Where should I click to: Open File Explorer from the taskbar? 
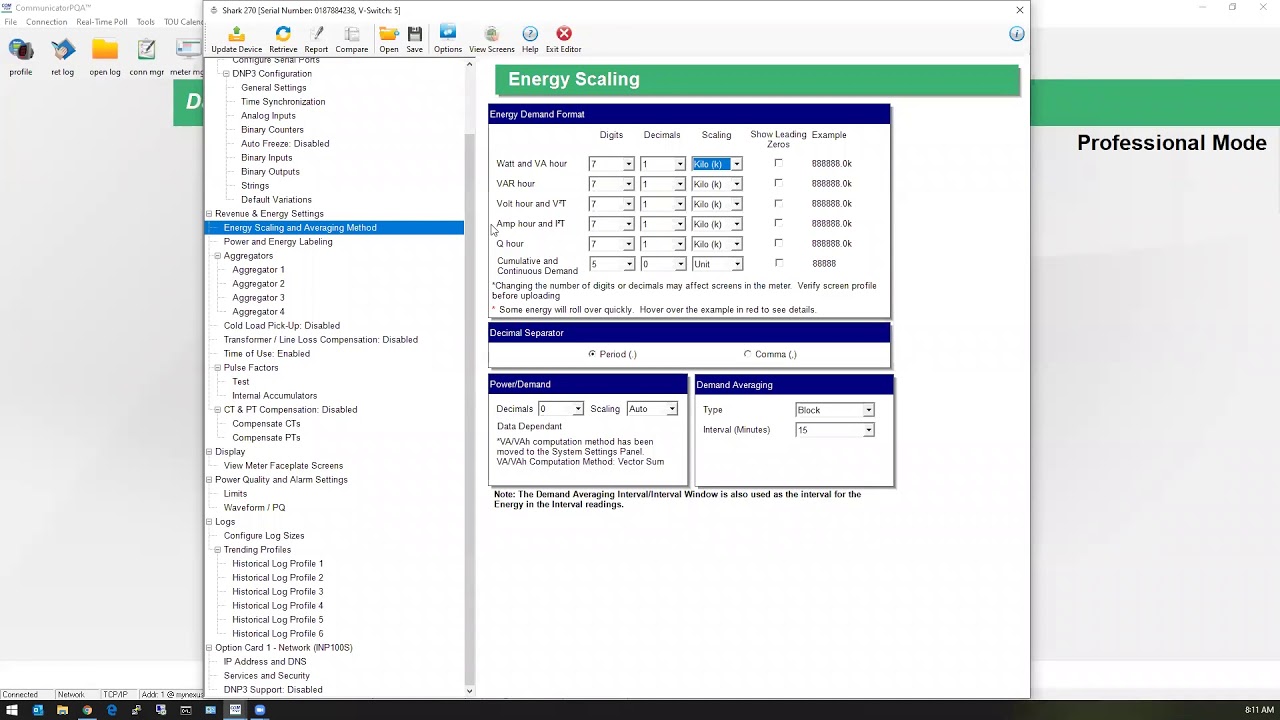62,710
